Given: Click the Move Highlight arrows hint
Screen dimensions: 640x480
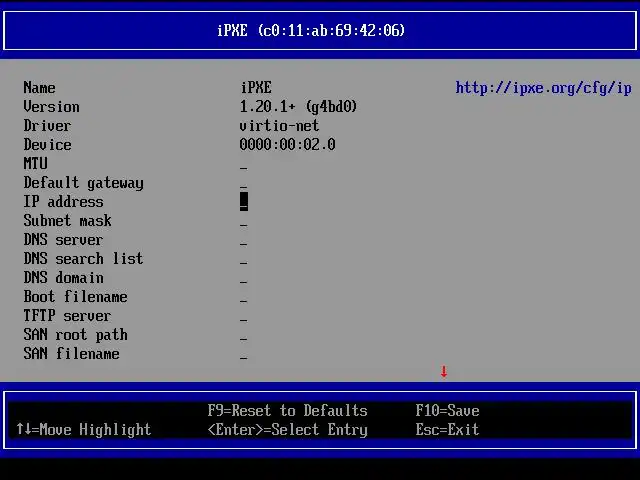Looking at the screenshot, I should [84, 429].
